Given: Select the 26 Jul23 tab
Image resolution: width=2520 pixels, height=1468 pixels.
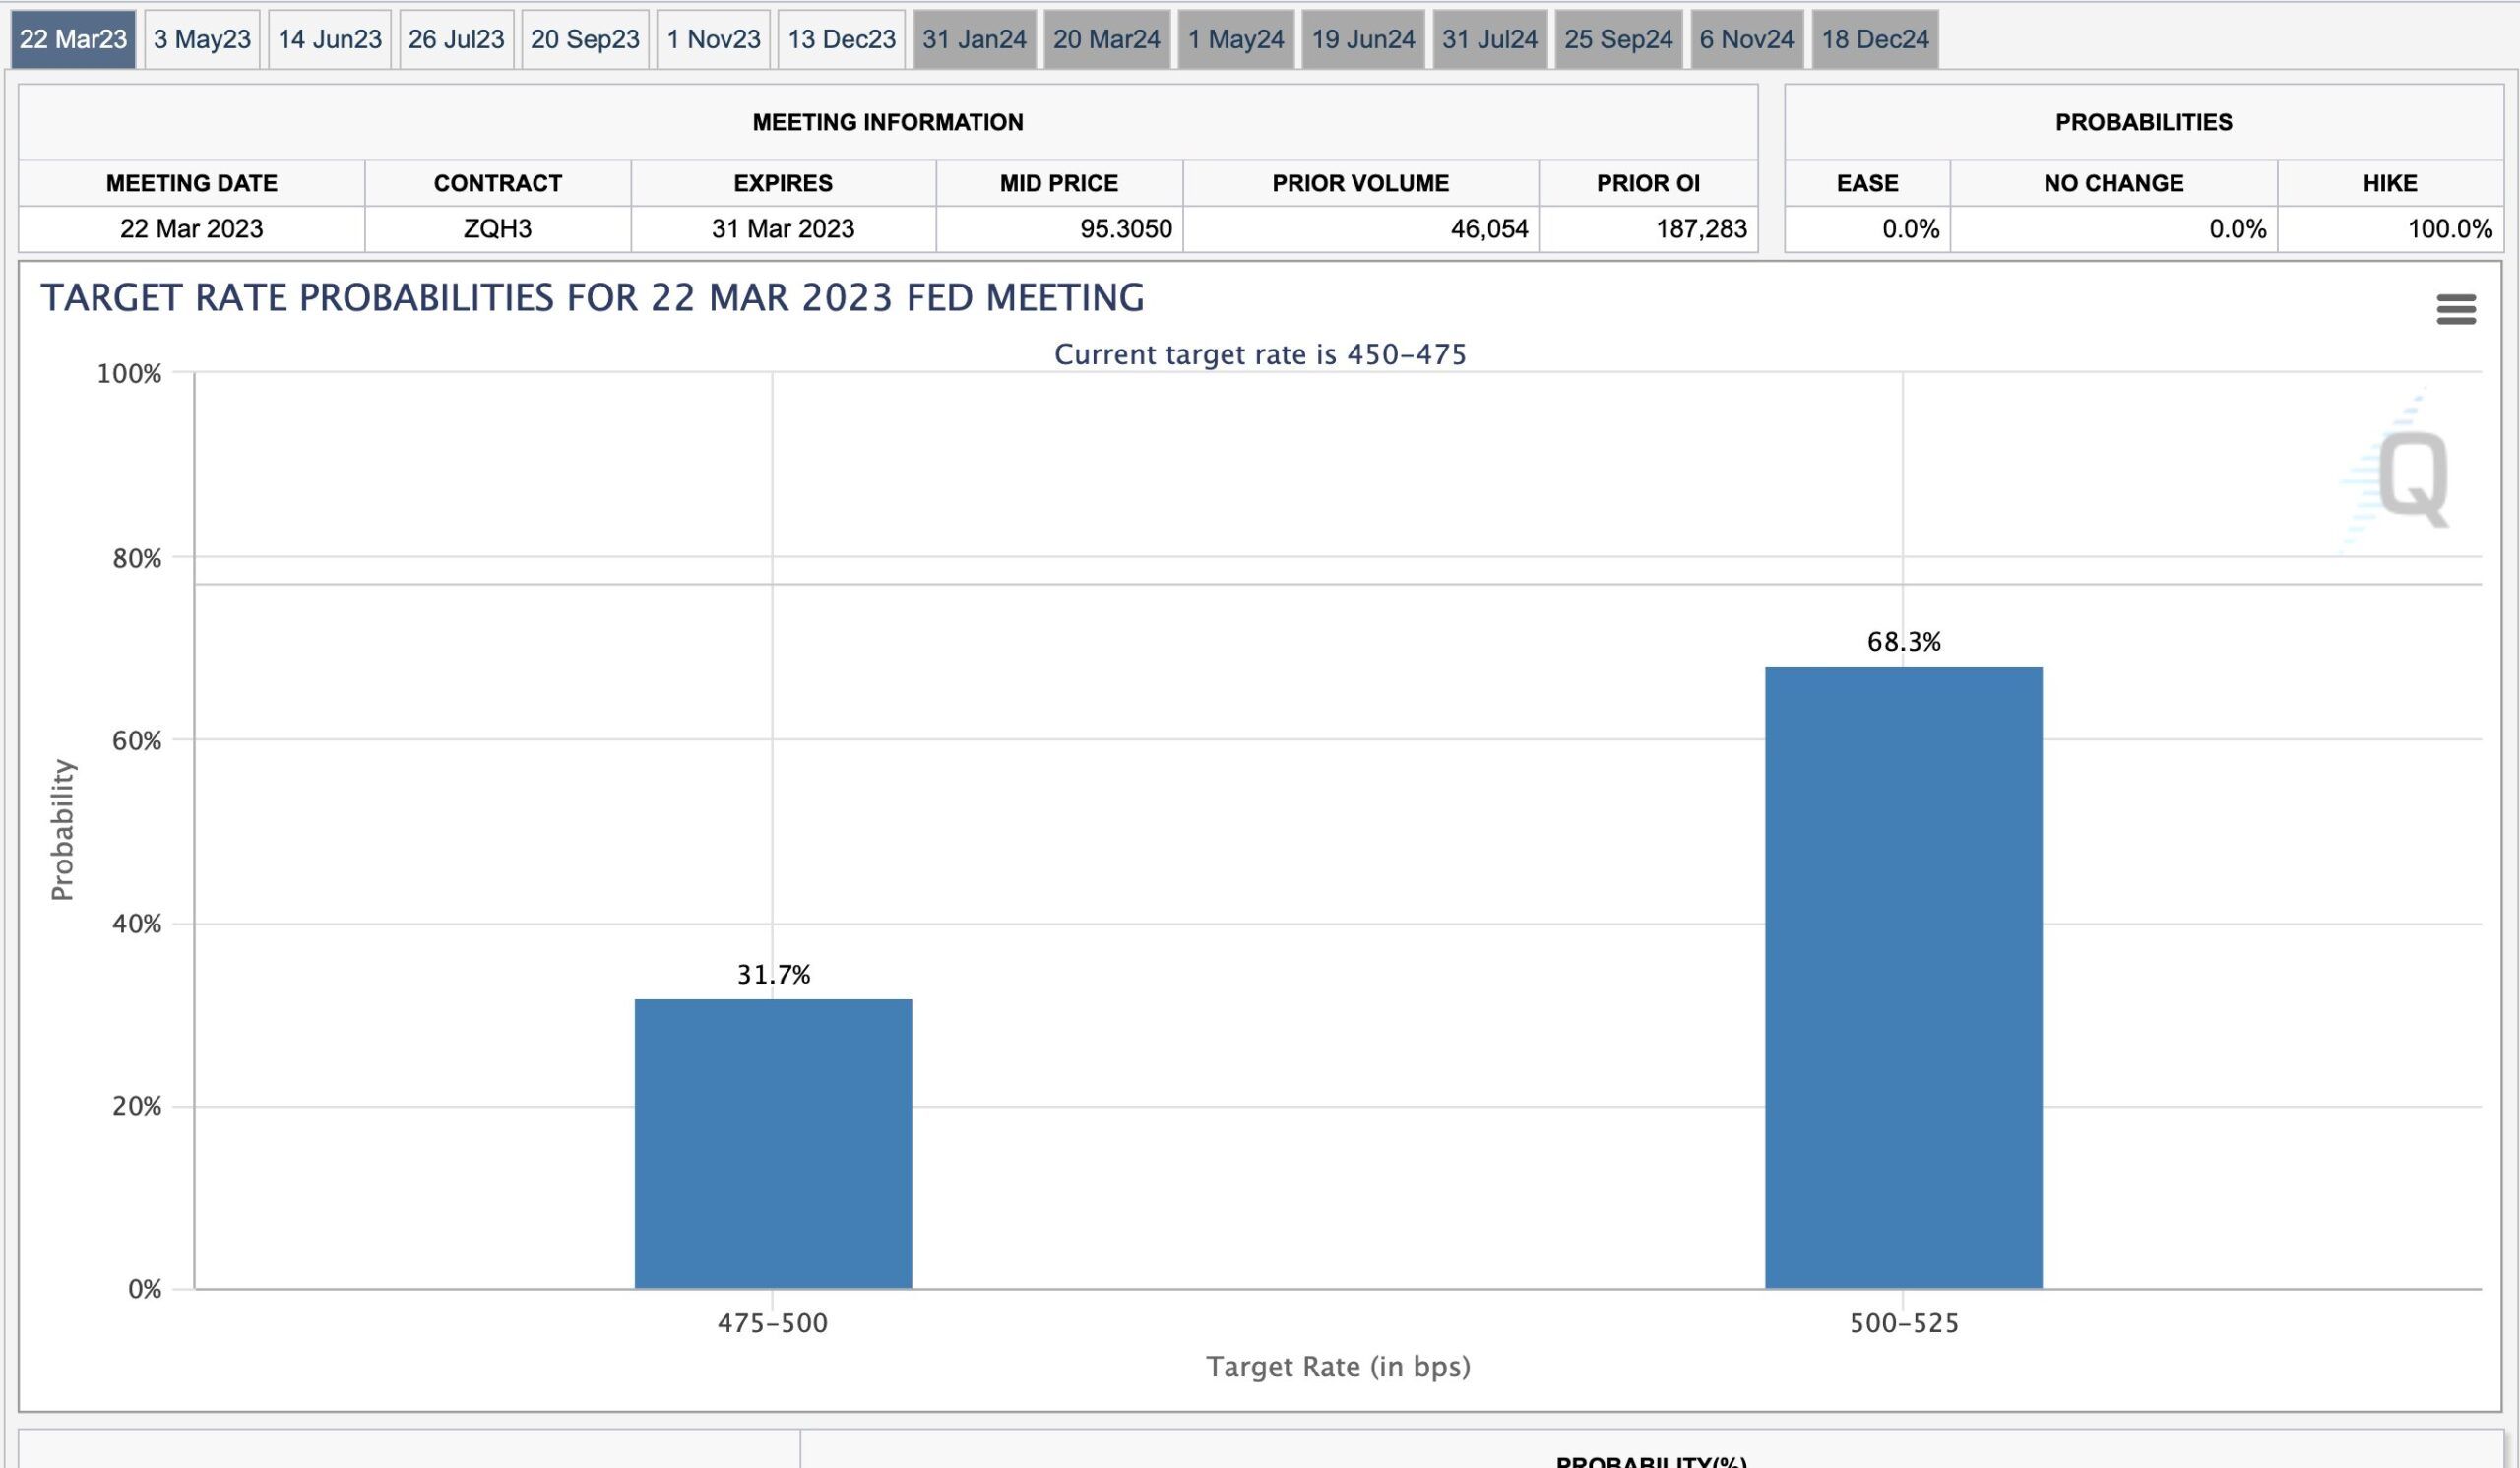Looking at the screenshot, I should (456, 40).
